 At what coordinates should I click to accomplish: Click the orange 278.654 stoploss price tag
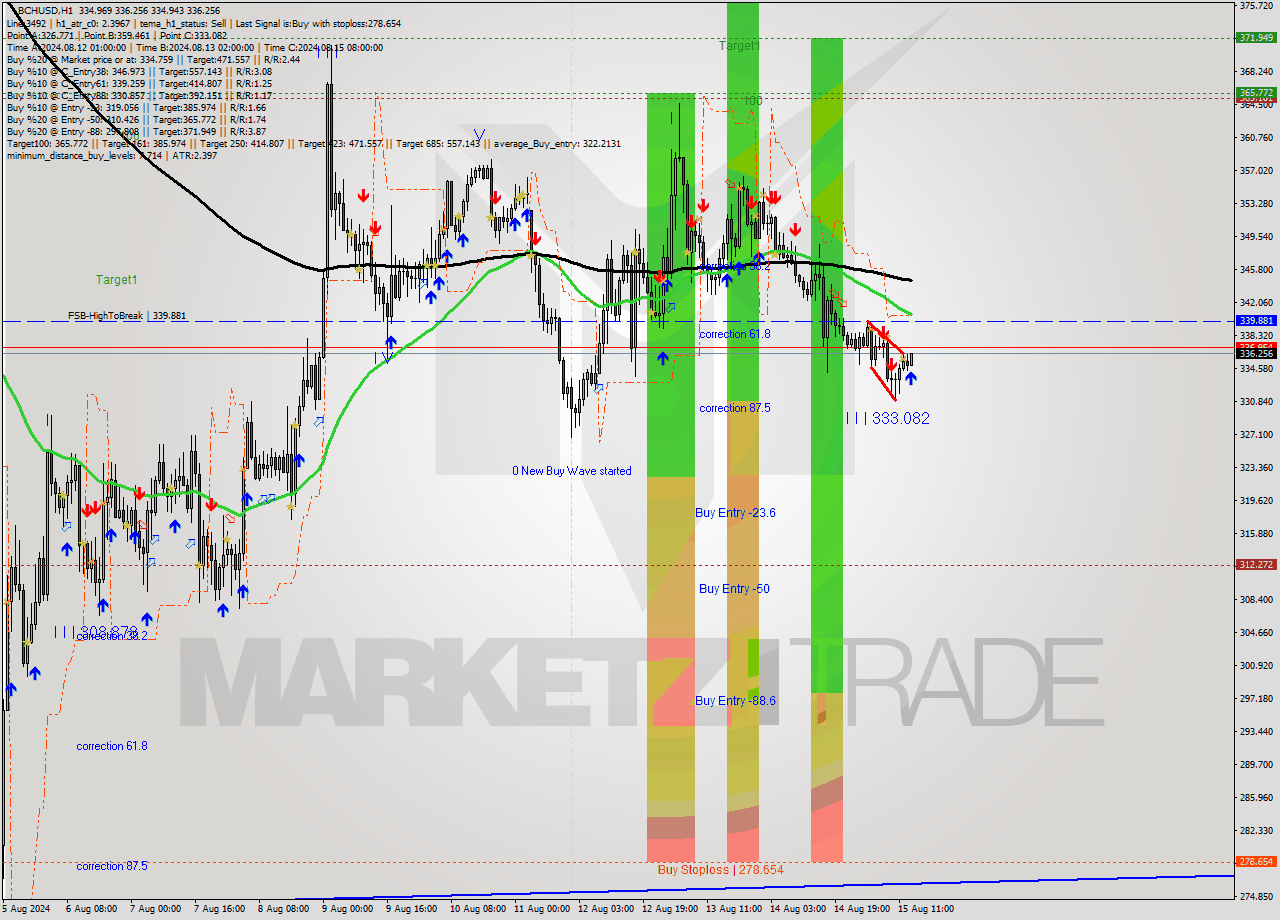pyautogui.click(x=1256, y=861)
